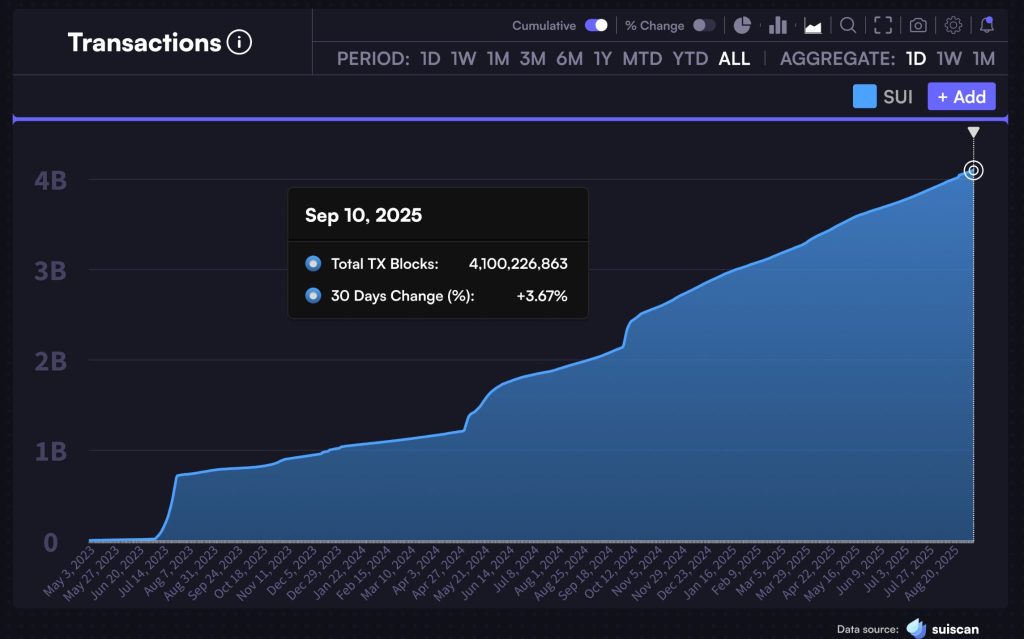Enable the % Change toggle
The height and width of the screenshot is (639, 1024).
tap(704, 26)
